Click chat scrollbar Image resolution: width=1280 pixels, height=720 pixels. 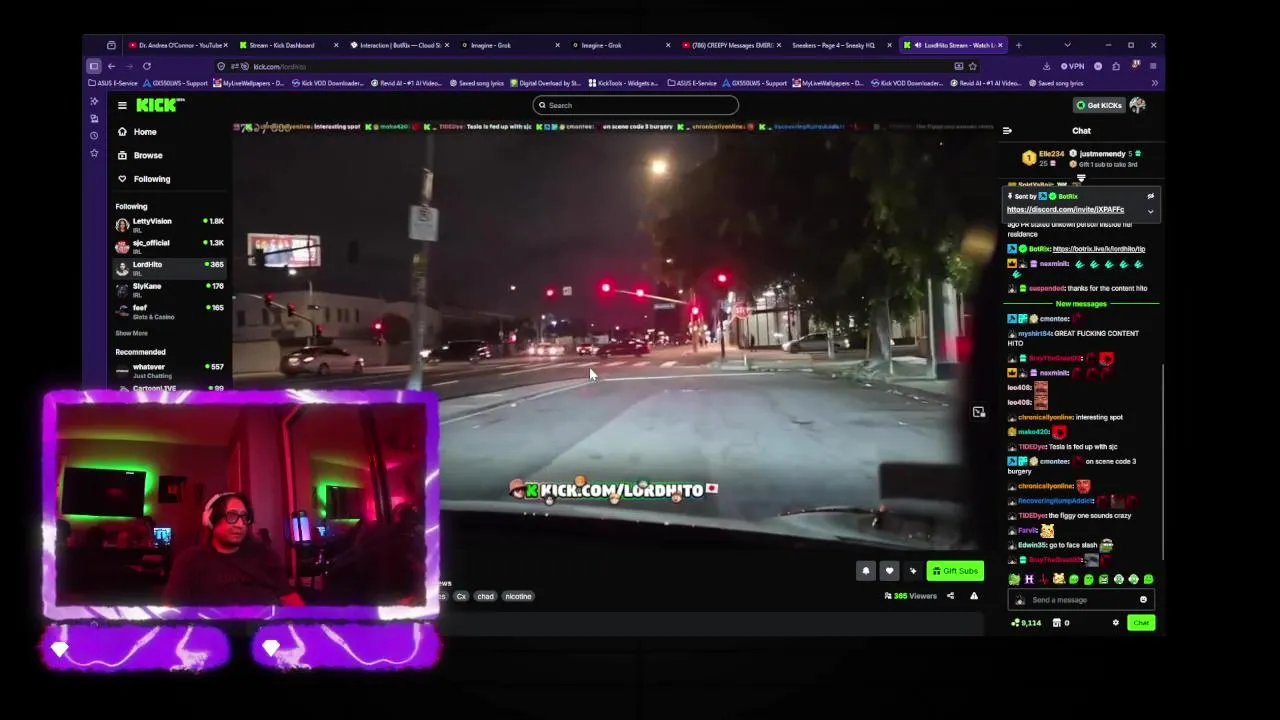(1162, 462)
